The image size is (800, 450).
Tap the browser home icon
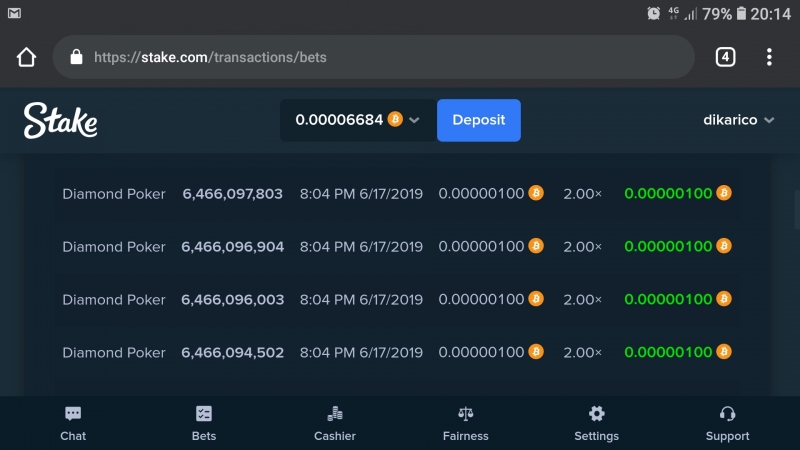coord(27,57)
